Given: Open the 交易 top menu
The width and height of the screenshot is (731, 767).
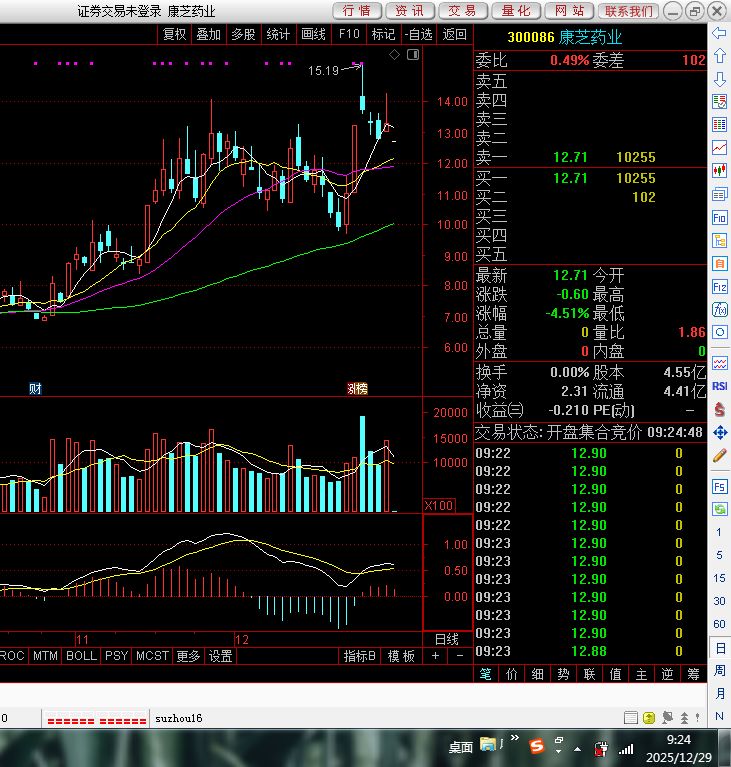Looking at the screenshot, I should 463,11.
